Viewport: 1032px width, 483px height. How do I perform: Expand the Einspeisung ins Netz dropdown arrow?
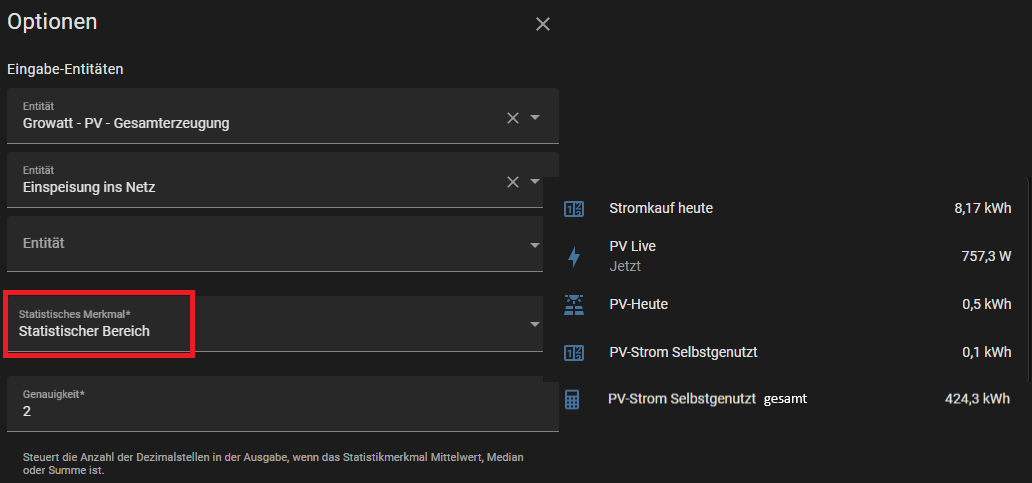535,181
